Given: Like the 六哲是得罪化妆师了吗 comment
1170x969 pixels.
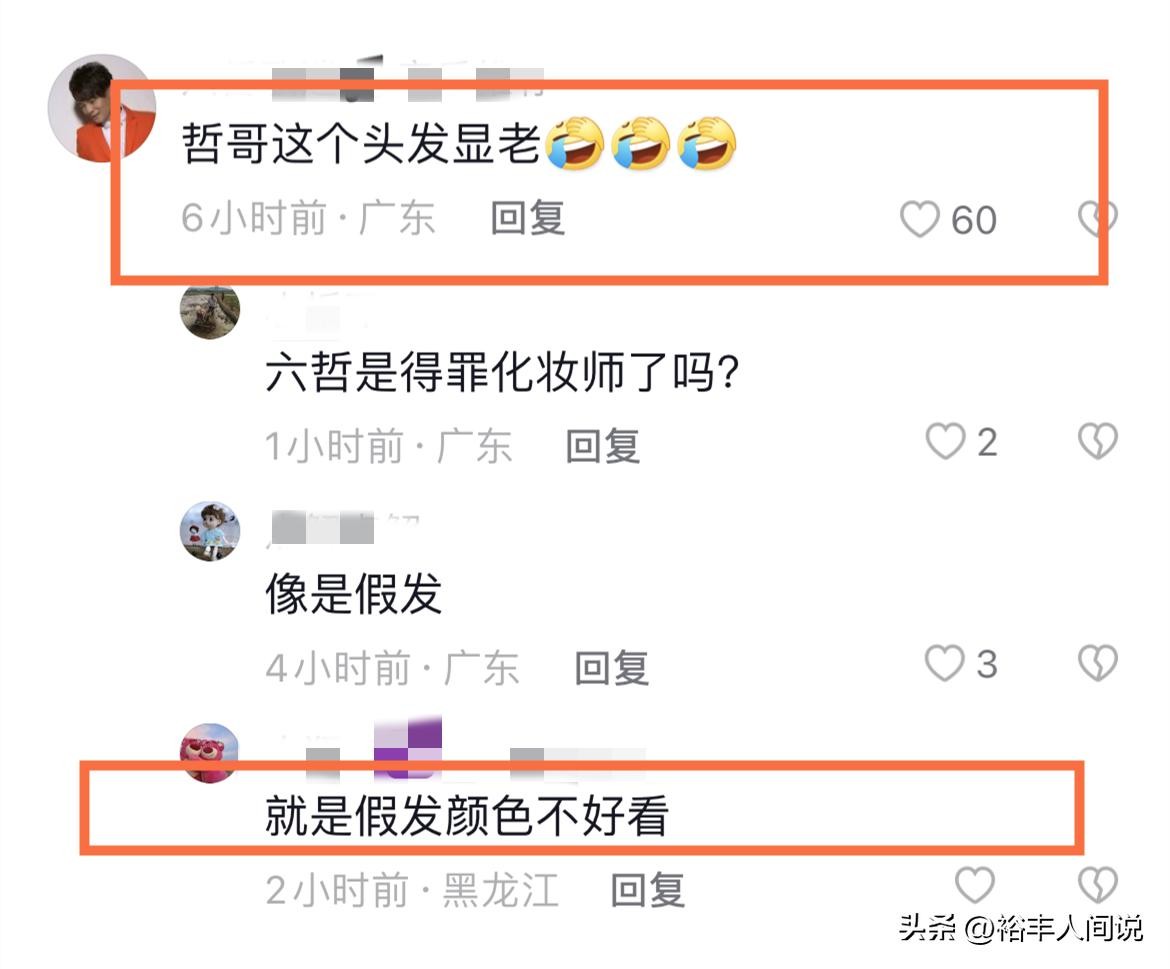Looking at the screenshot, I should (x=945, y=441).
